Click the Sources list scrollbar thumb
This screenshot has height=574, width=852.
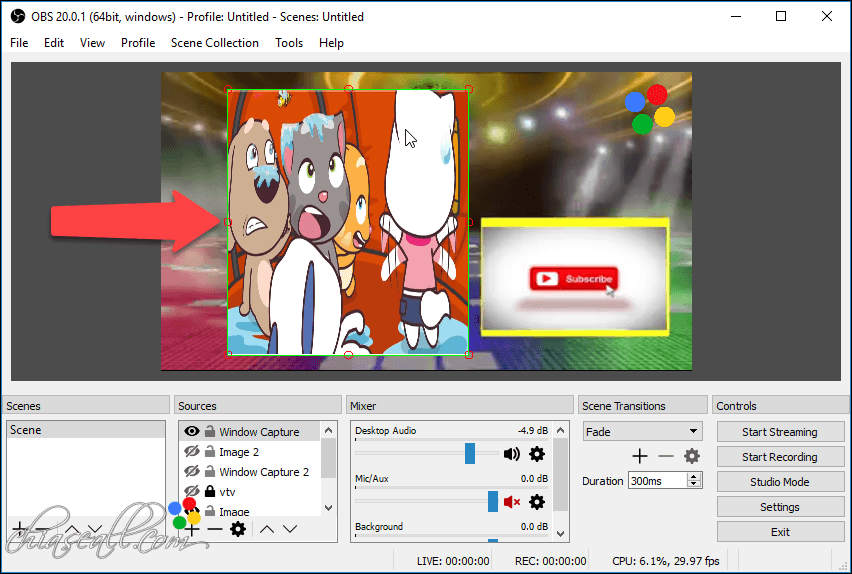click(328, 458)
